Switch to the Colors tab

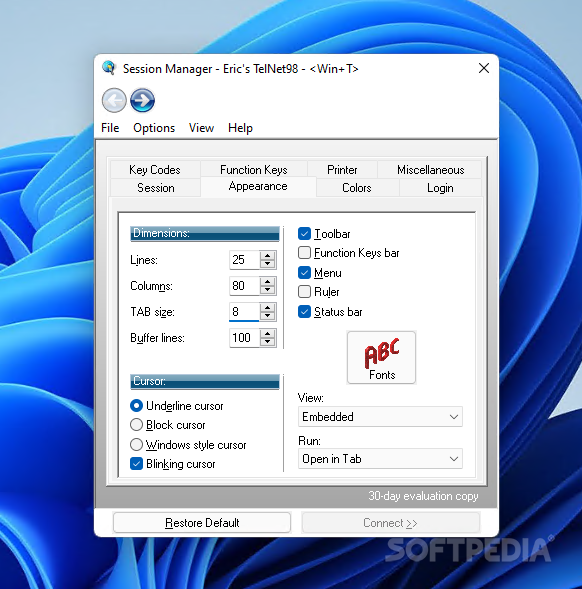357,188
